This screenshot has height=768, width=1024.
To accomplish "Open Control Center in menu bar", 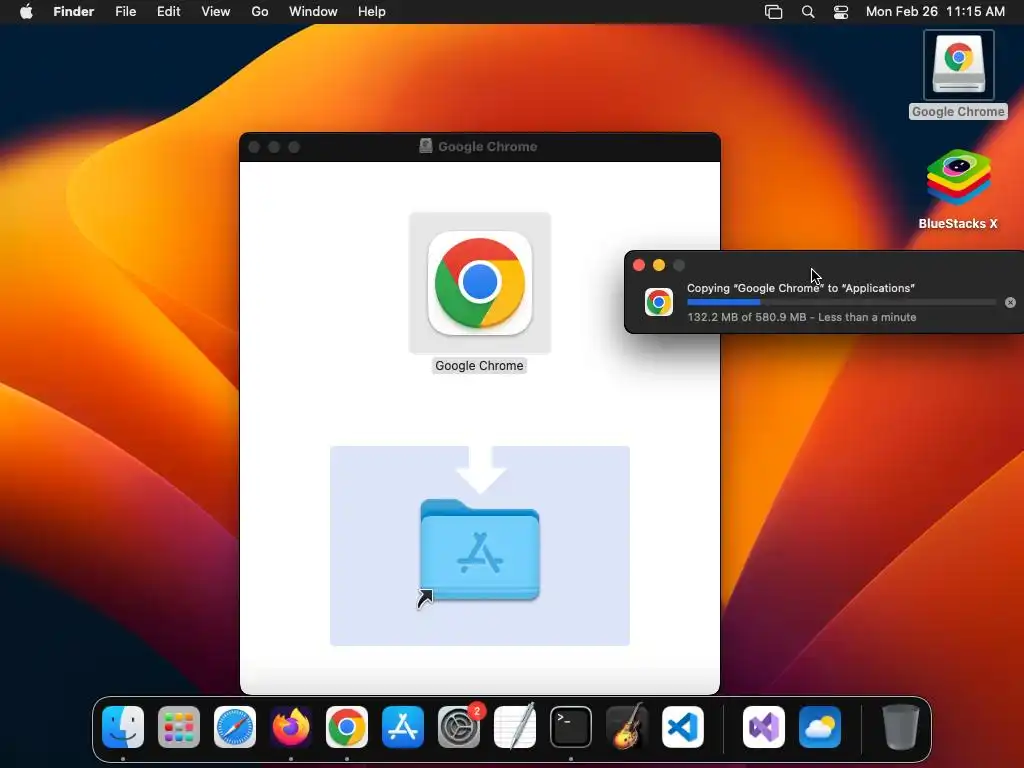I will 840,12.
